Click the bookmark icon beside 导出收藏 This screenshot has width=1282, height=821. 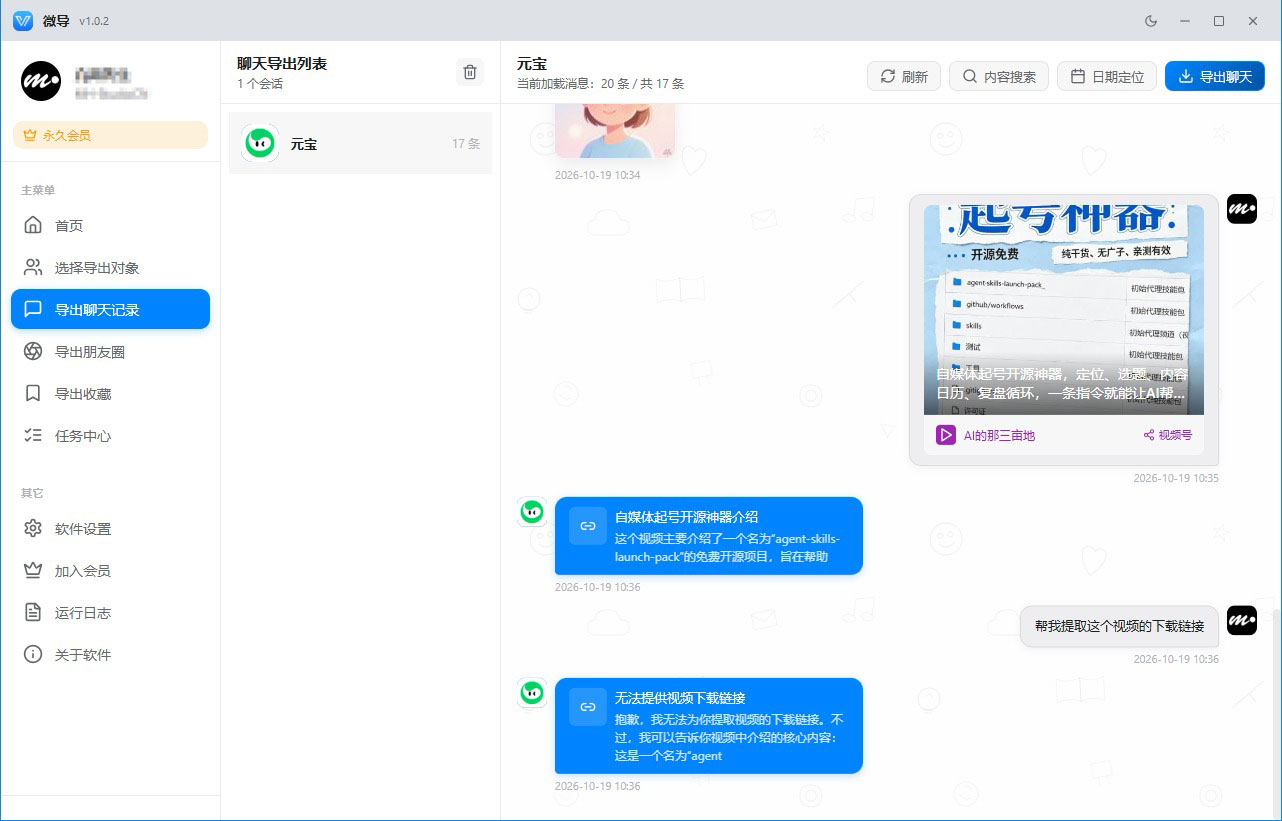coord(33,394)
